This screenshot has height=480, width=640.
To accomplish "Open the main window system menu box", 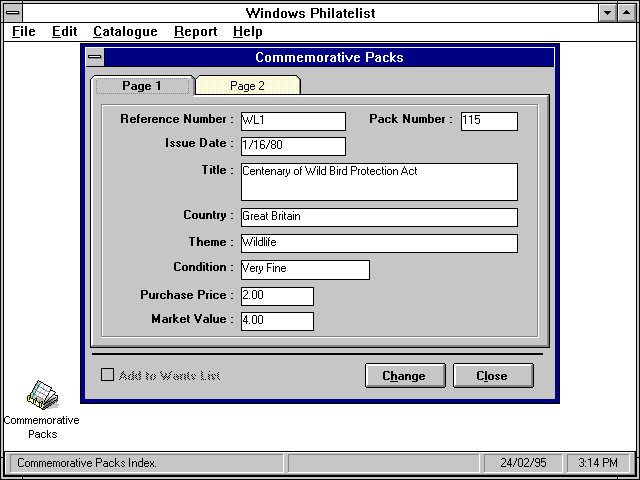I will (x=14, y=13).
